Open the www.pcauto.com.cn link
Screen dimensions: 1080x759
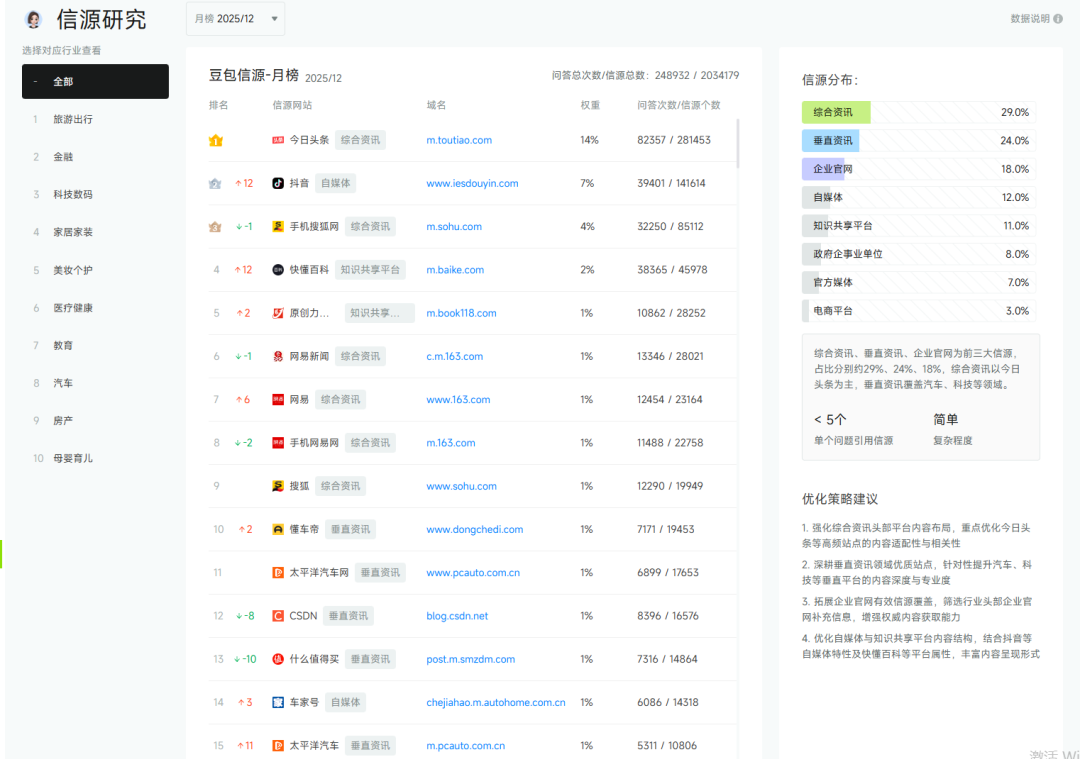(x=472, y=572)
